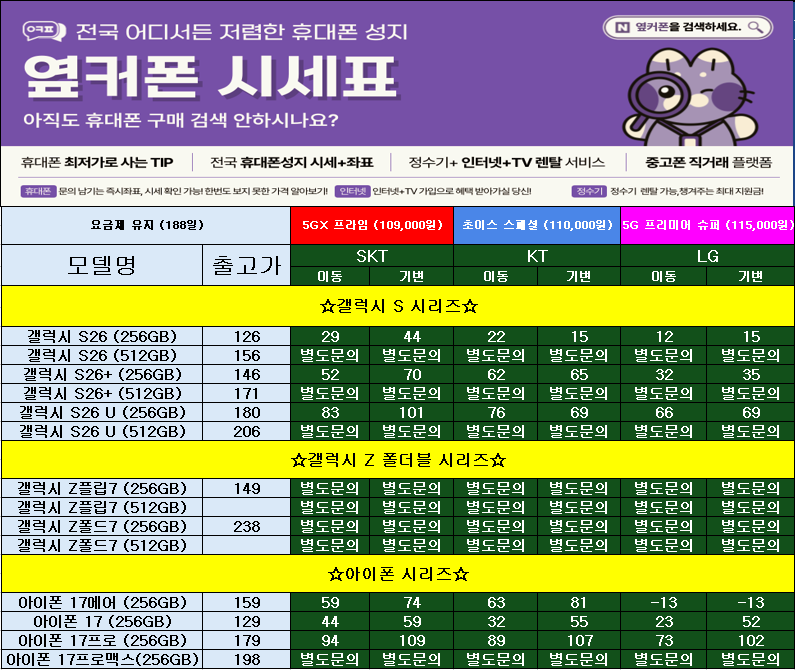Click LG 이동 value 66 in S26 U row
This screenshot has height=670, width=795.
coord(663,412)
